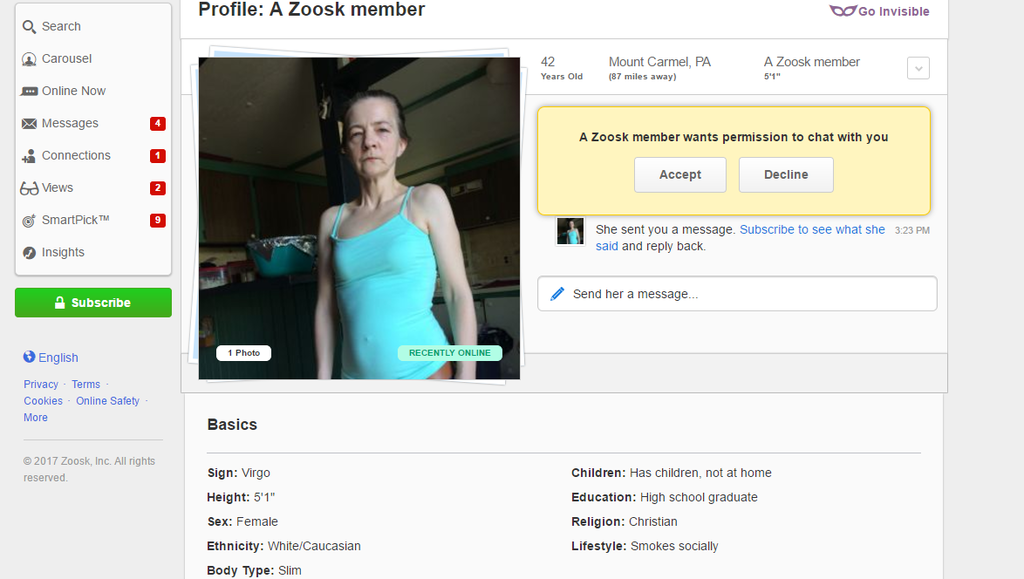This screenshot has height=579, width=1024.
Task: Open the Cookies link
Action: [x=43, y=401]
